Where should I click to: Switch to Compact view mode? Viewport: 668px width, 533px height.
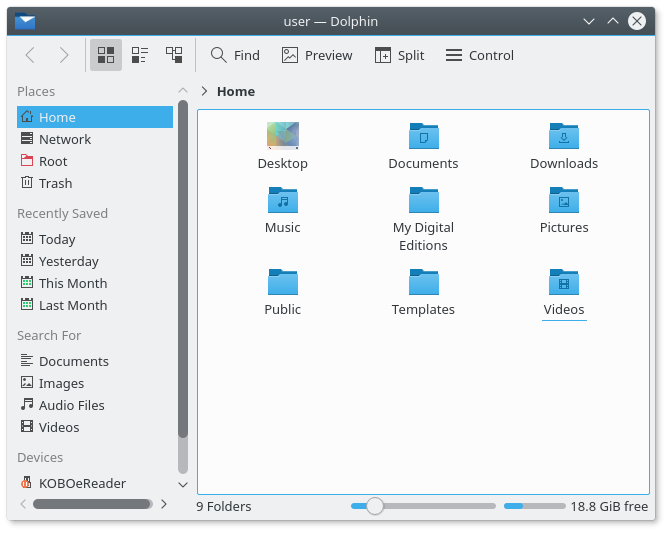click(x=140, y=55)
